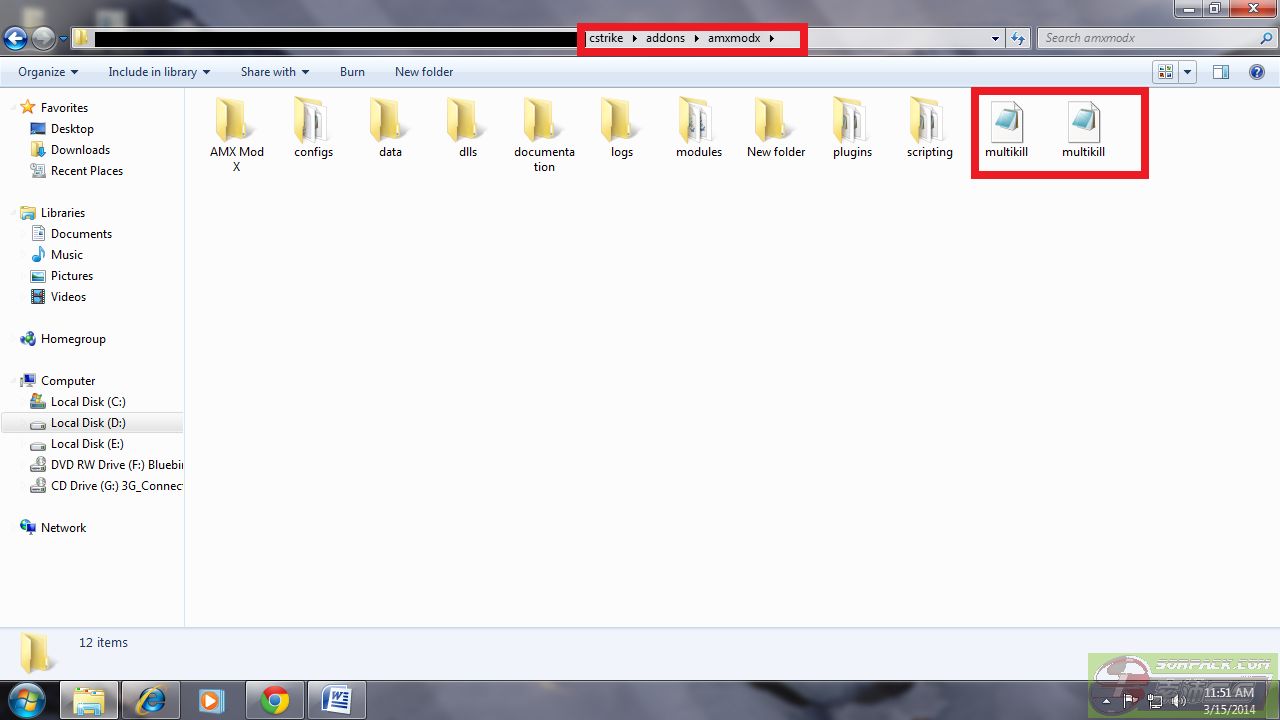
Task: Open the configs folder
Action: click(x=313, y=127)
